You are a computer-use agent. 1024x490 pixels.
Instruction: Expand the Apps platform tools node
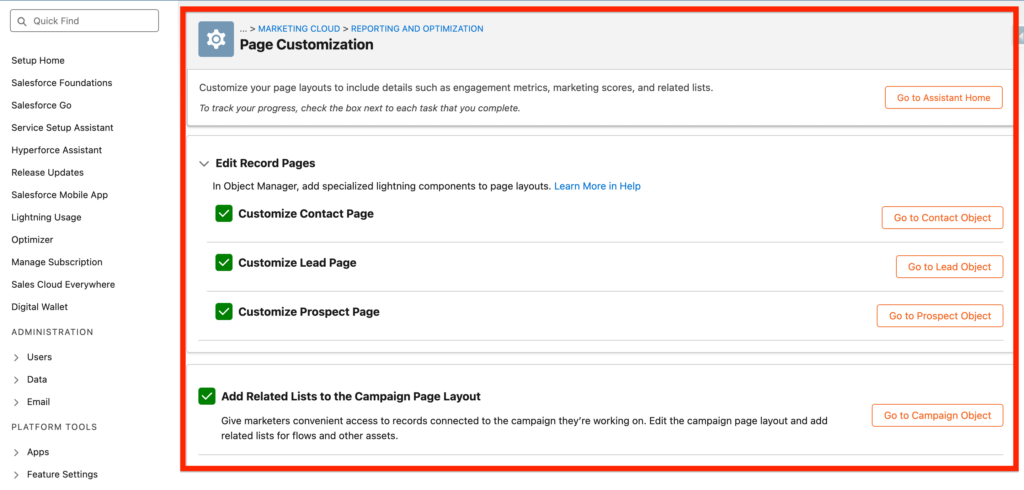pos(17,452)
